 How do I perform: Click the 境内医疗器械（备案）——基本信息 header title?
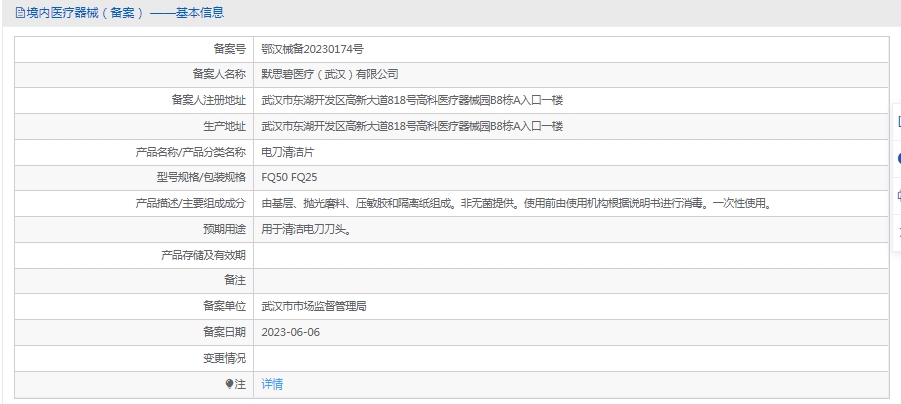click(125, 13)
